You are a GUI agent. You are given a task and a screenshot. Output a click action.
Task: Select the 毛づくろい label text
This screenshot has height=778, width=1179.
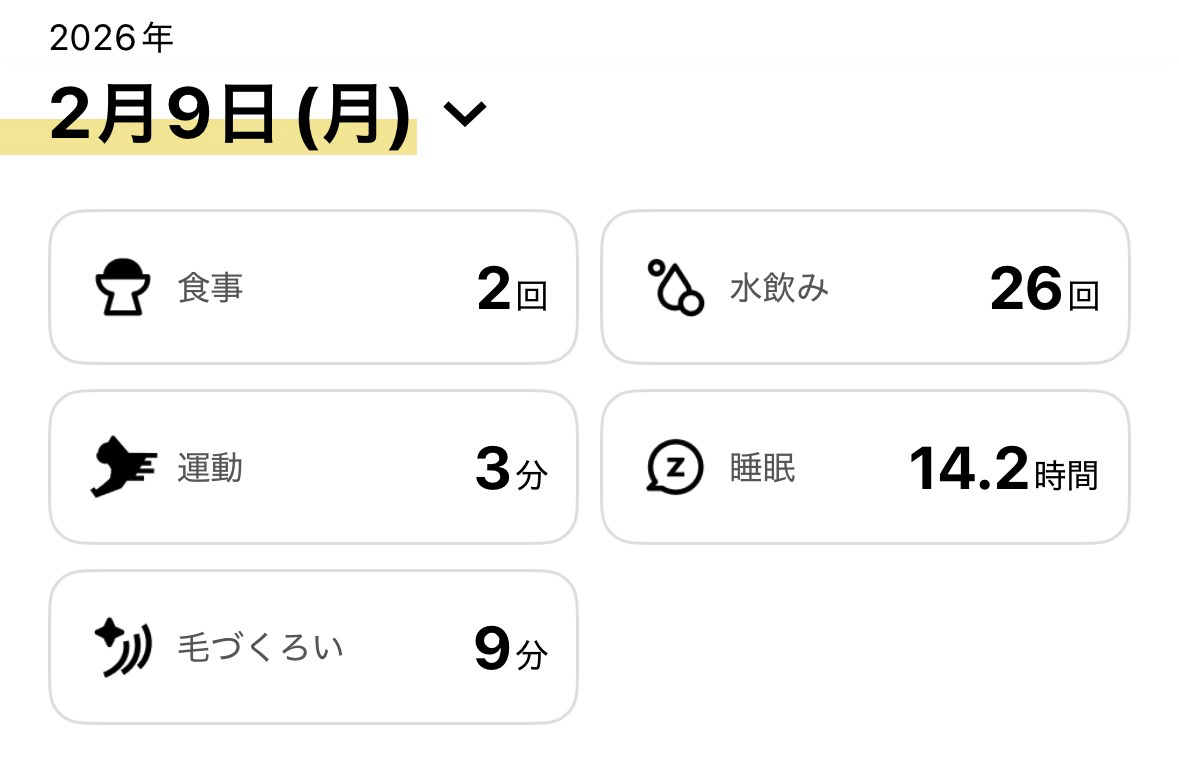click(260, 648)
